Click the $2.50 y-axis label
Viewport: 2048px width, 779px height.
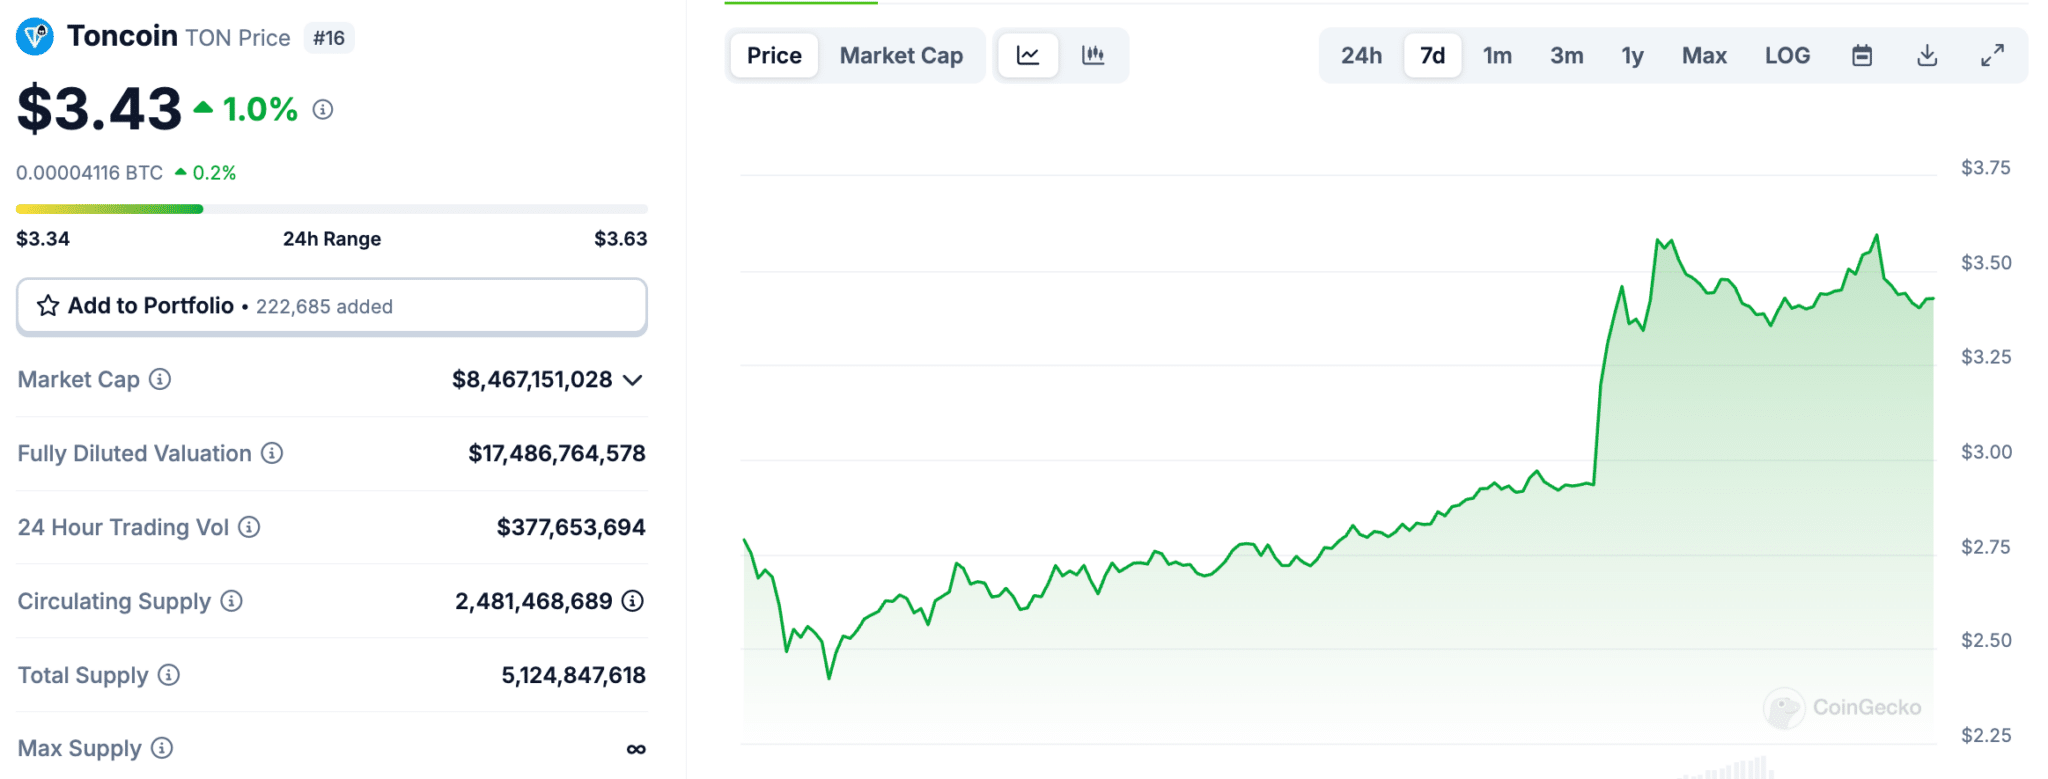[x=1985, y=640]
